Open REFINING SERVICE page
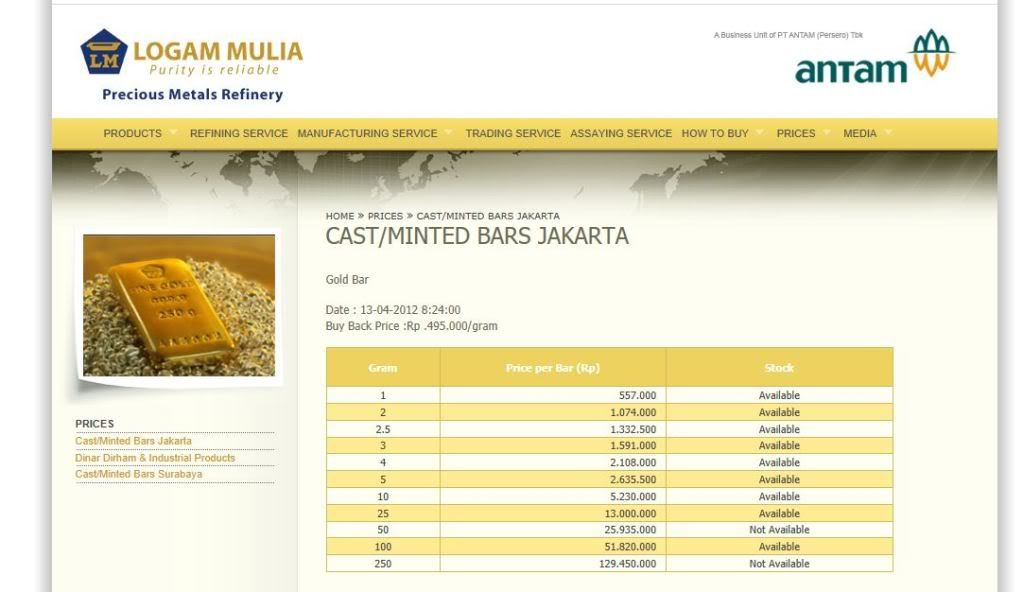Image resolution: width=1023 pixels, height=592 pixels. point(239,133)
